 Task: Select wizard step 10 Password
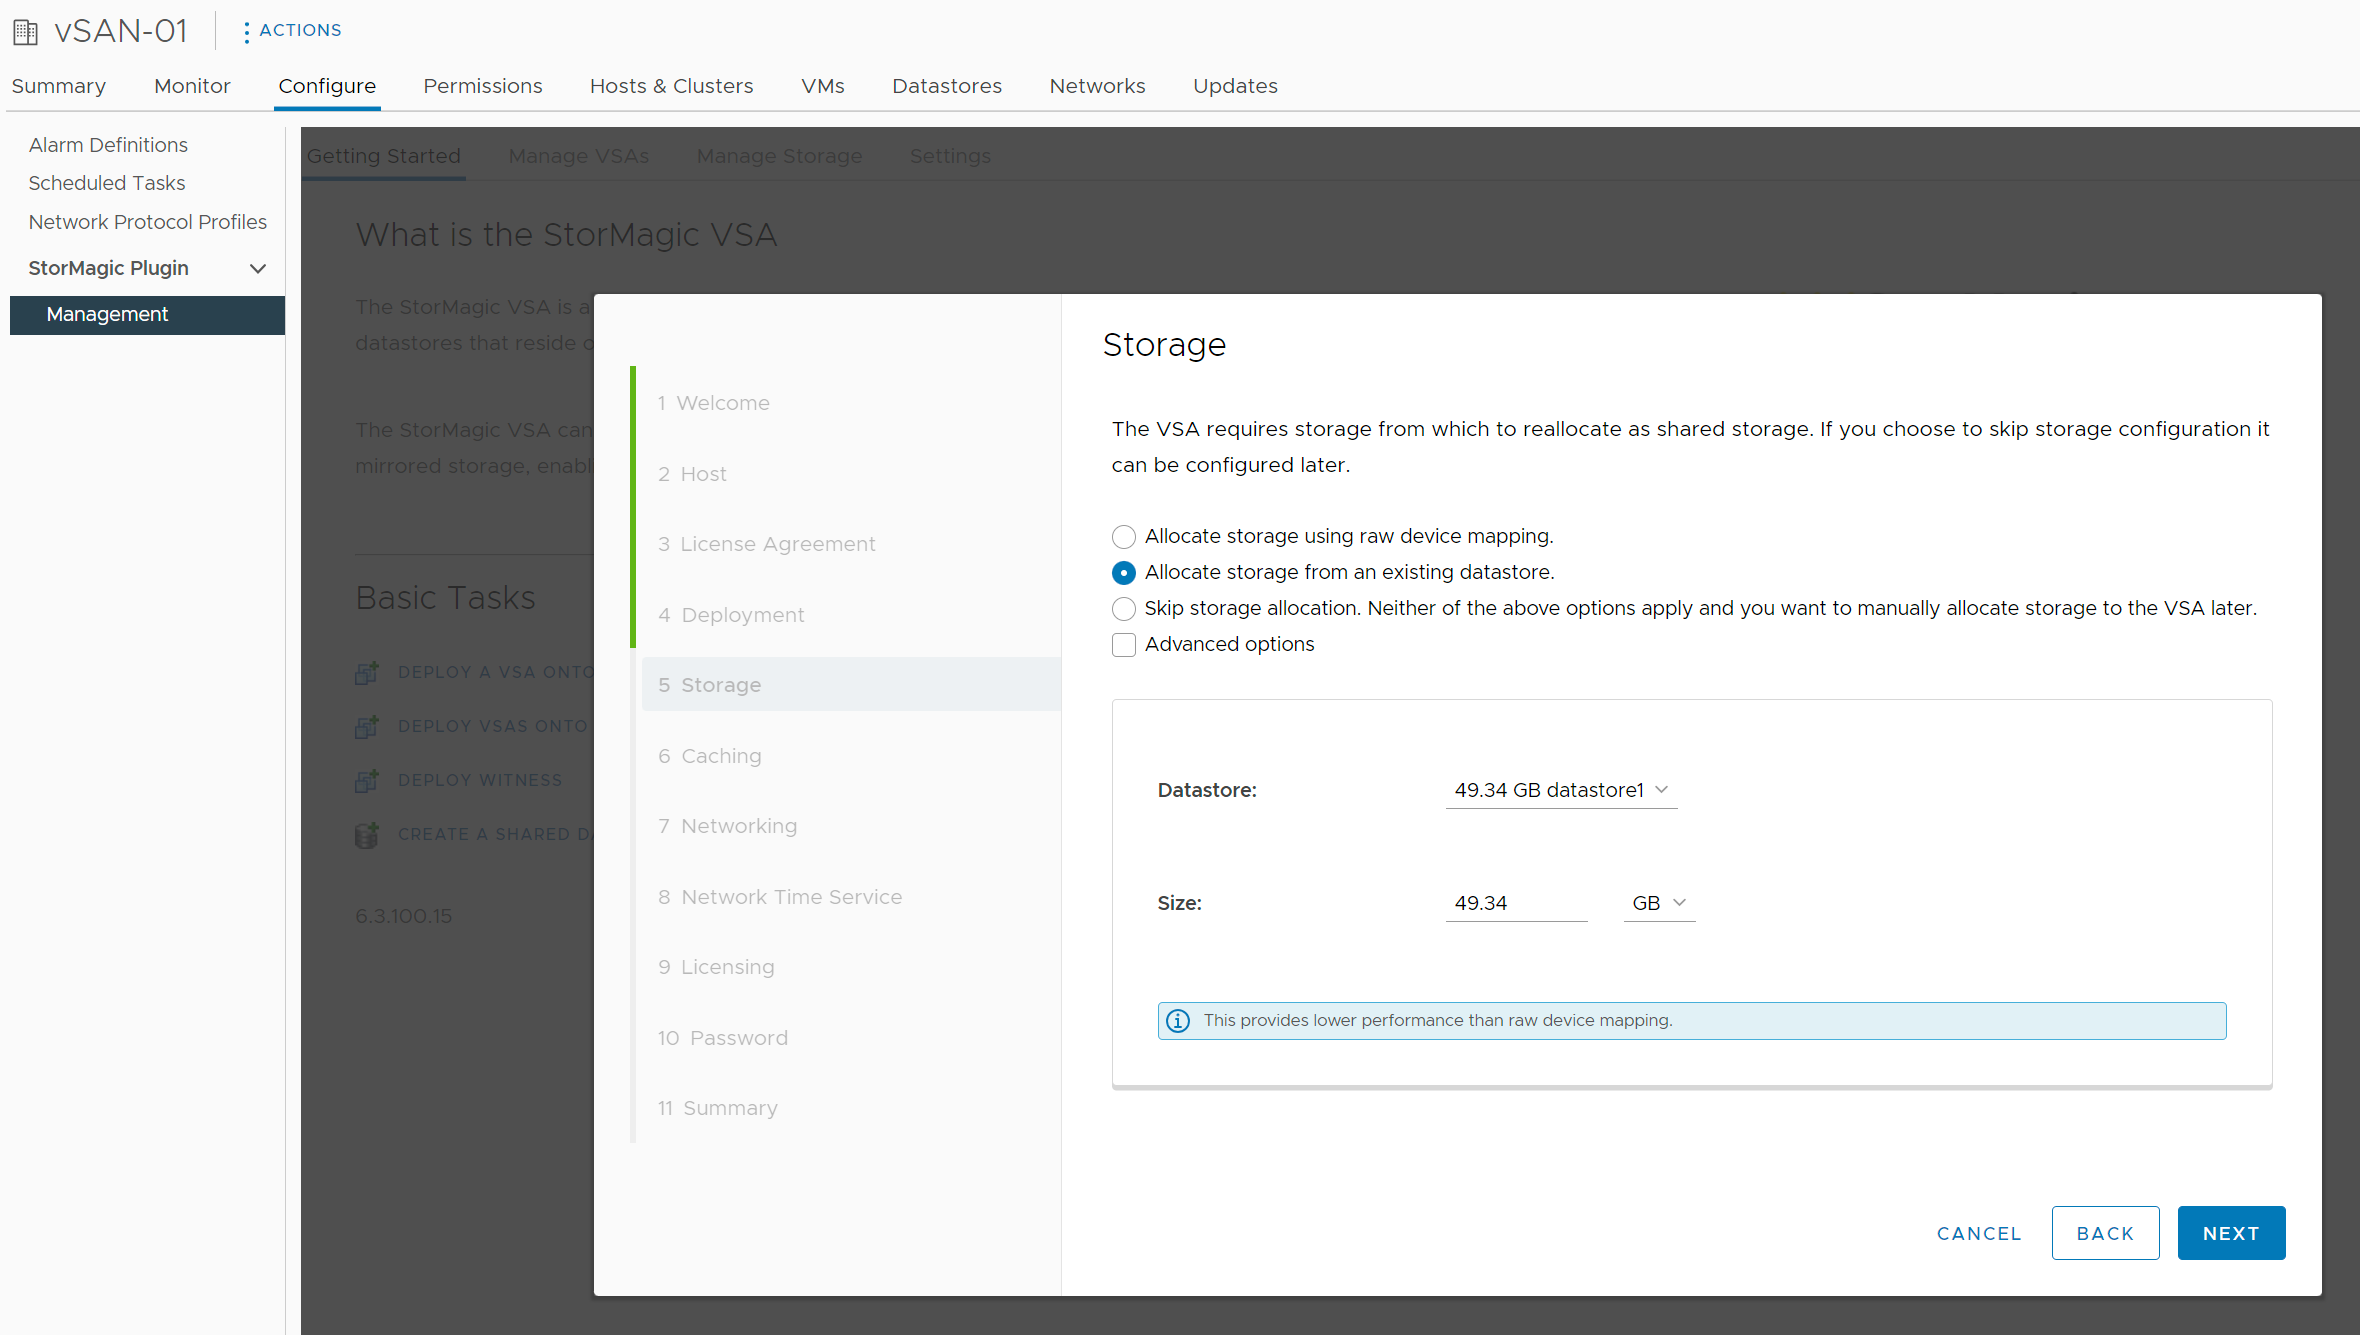click(722, 1038)
